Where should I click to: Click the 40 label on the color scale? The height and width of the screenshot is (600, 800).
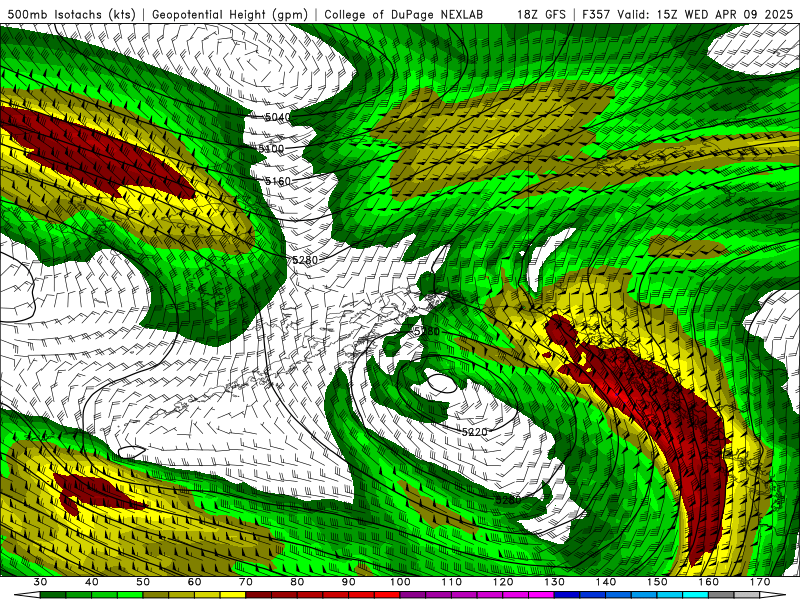pyautogui.click(x=91, y=582)
